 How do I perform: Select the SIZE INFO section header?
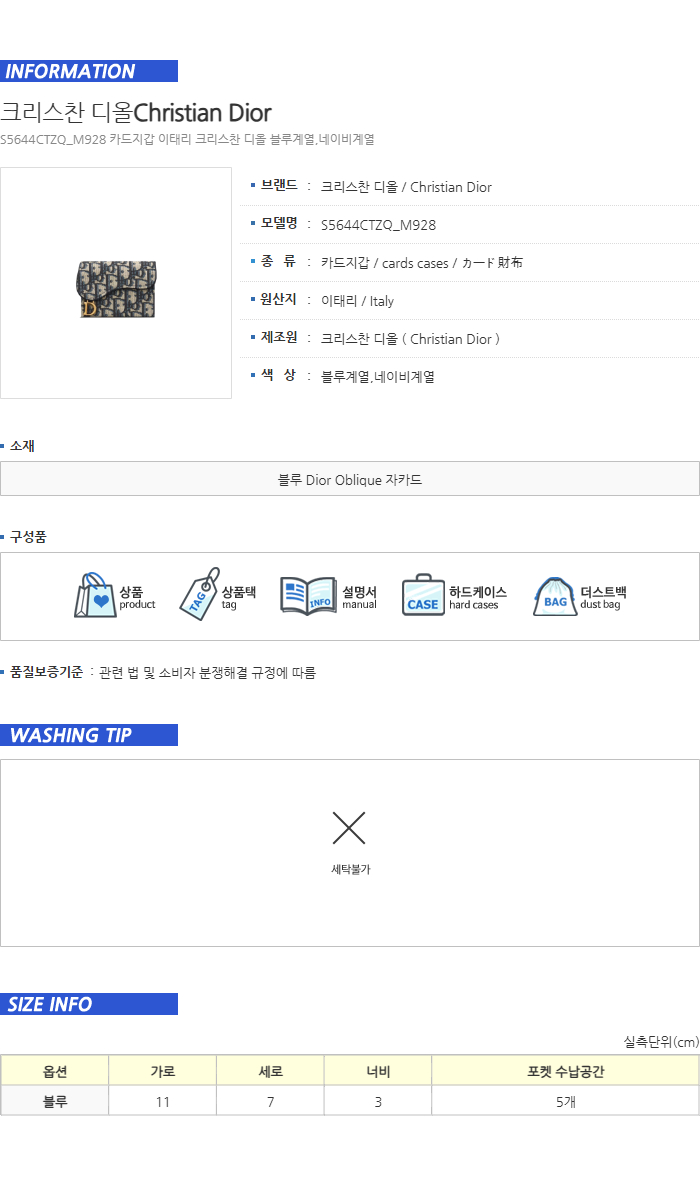point(89,1004)
